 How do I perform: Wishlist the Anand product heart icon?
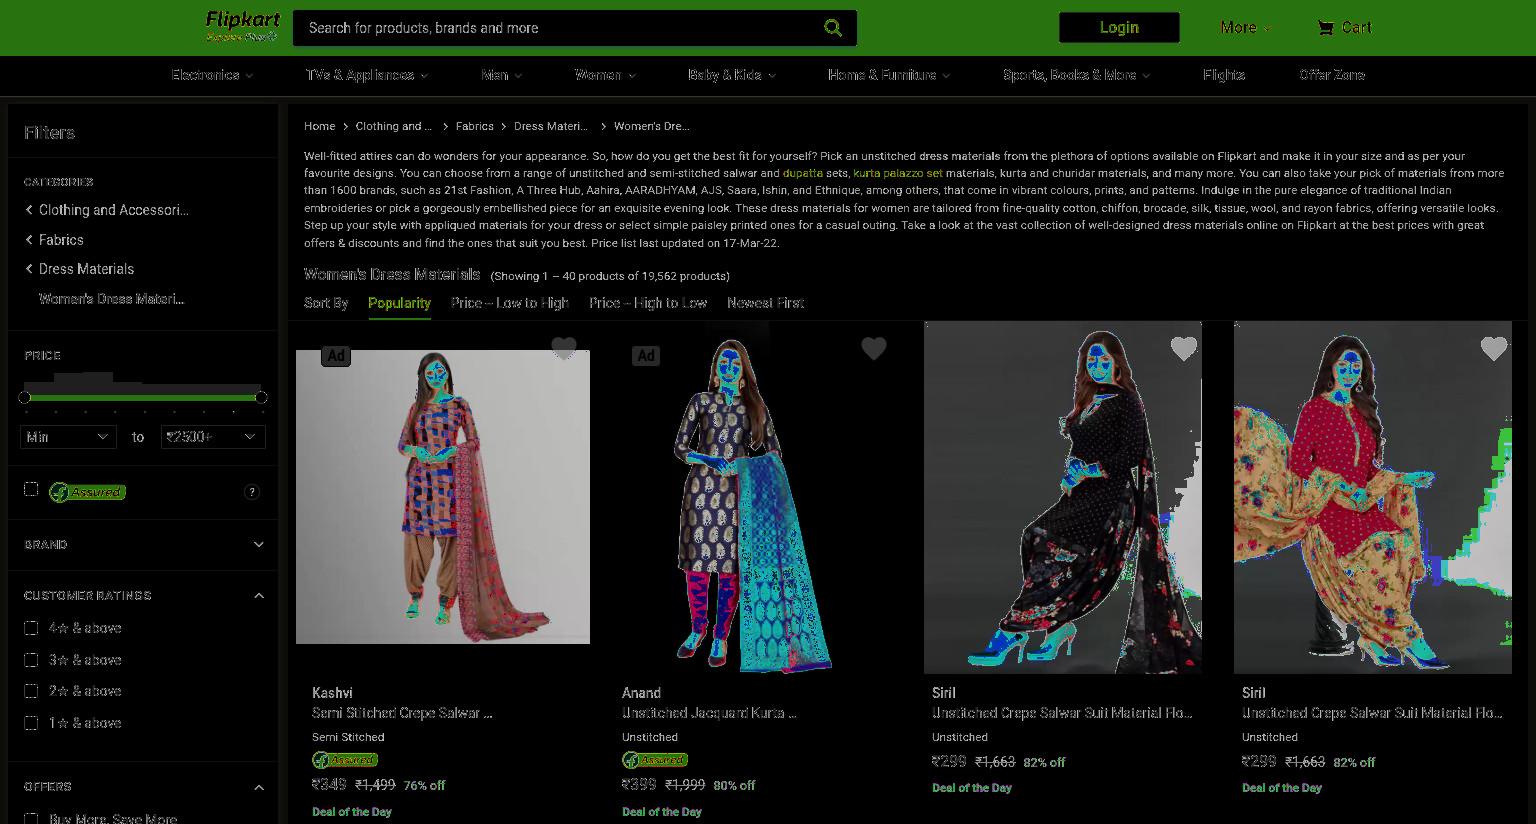874,348
